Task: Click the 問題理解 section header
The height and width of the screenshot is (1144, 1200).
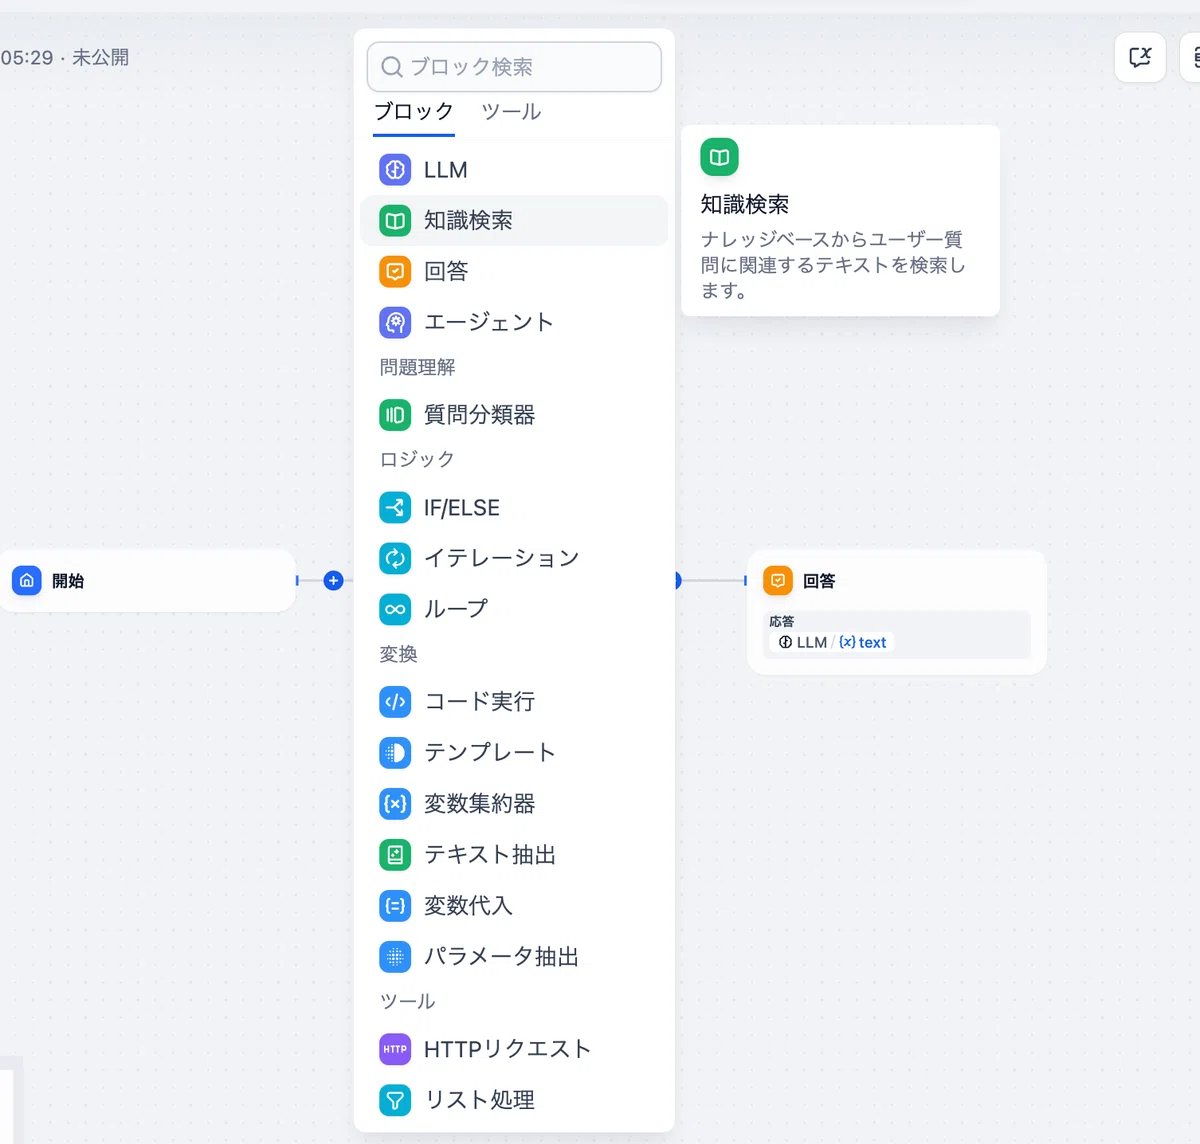Action: [x=417, y=368]
